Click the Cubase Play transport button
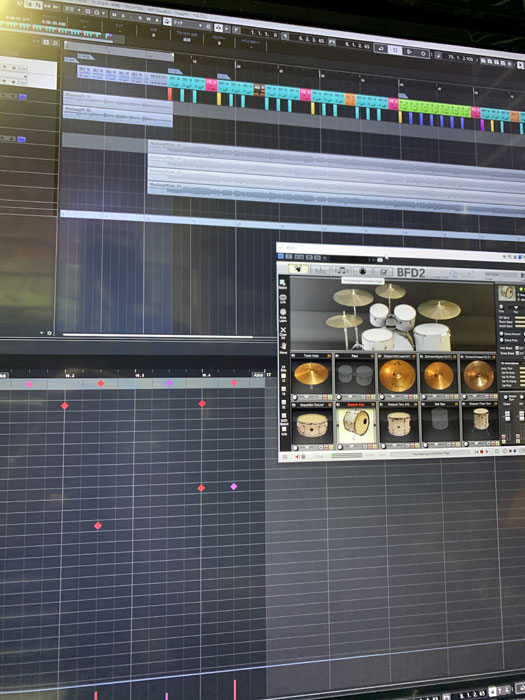 click(409, 52)
